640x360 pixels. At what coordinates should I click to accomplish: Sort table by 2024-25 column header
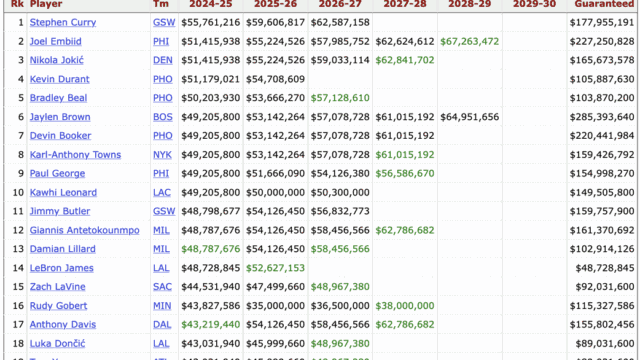point(211,4)
